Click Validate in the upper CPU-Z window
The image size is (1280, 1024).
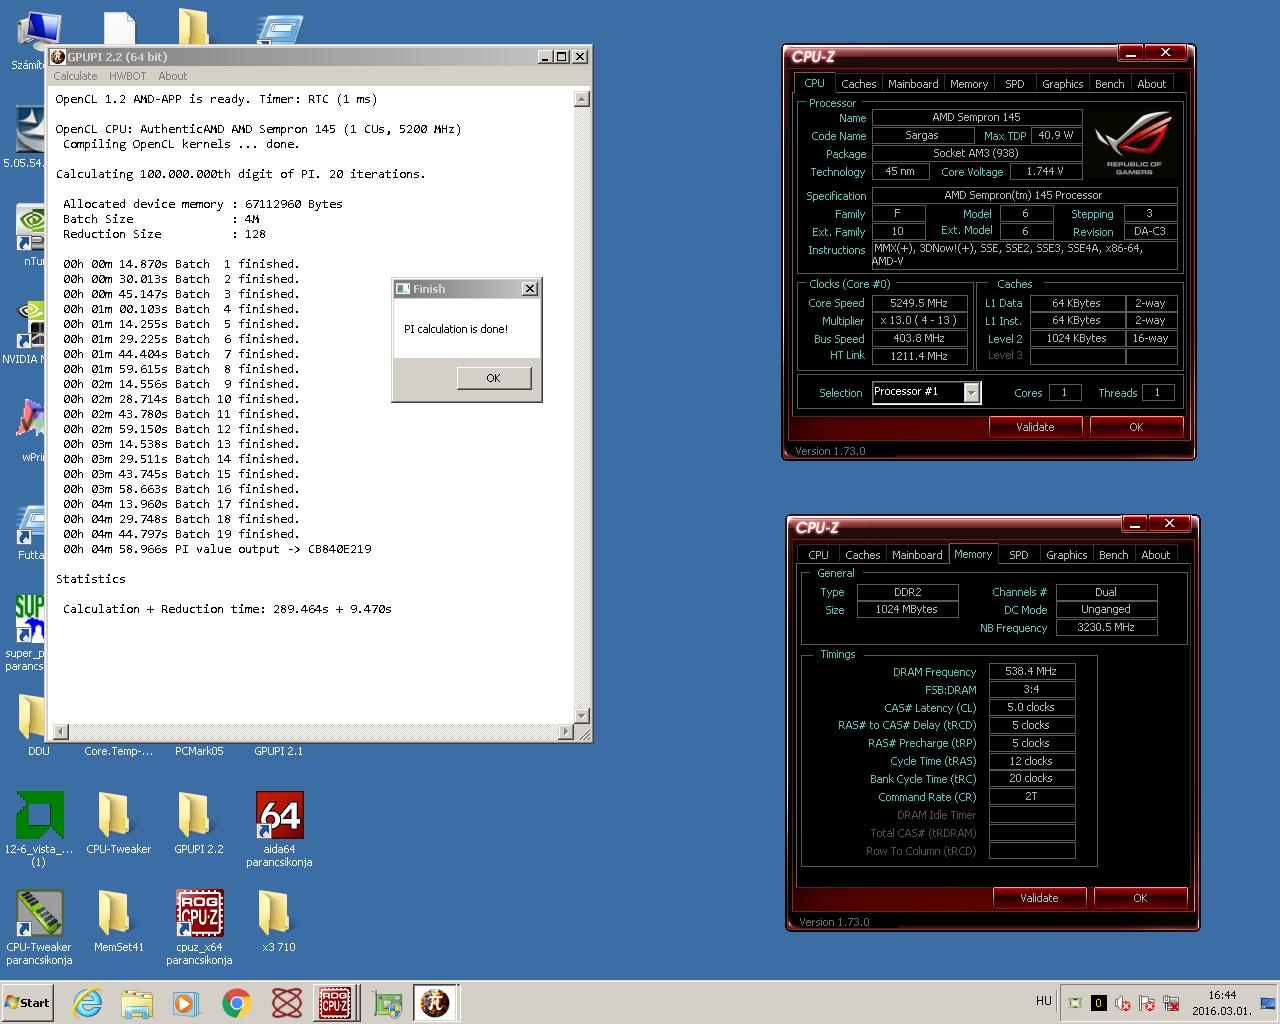click(x=1035, y=427)
